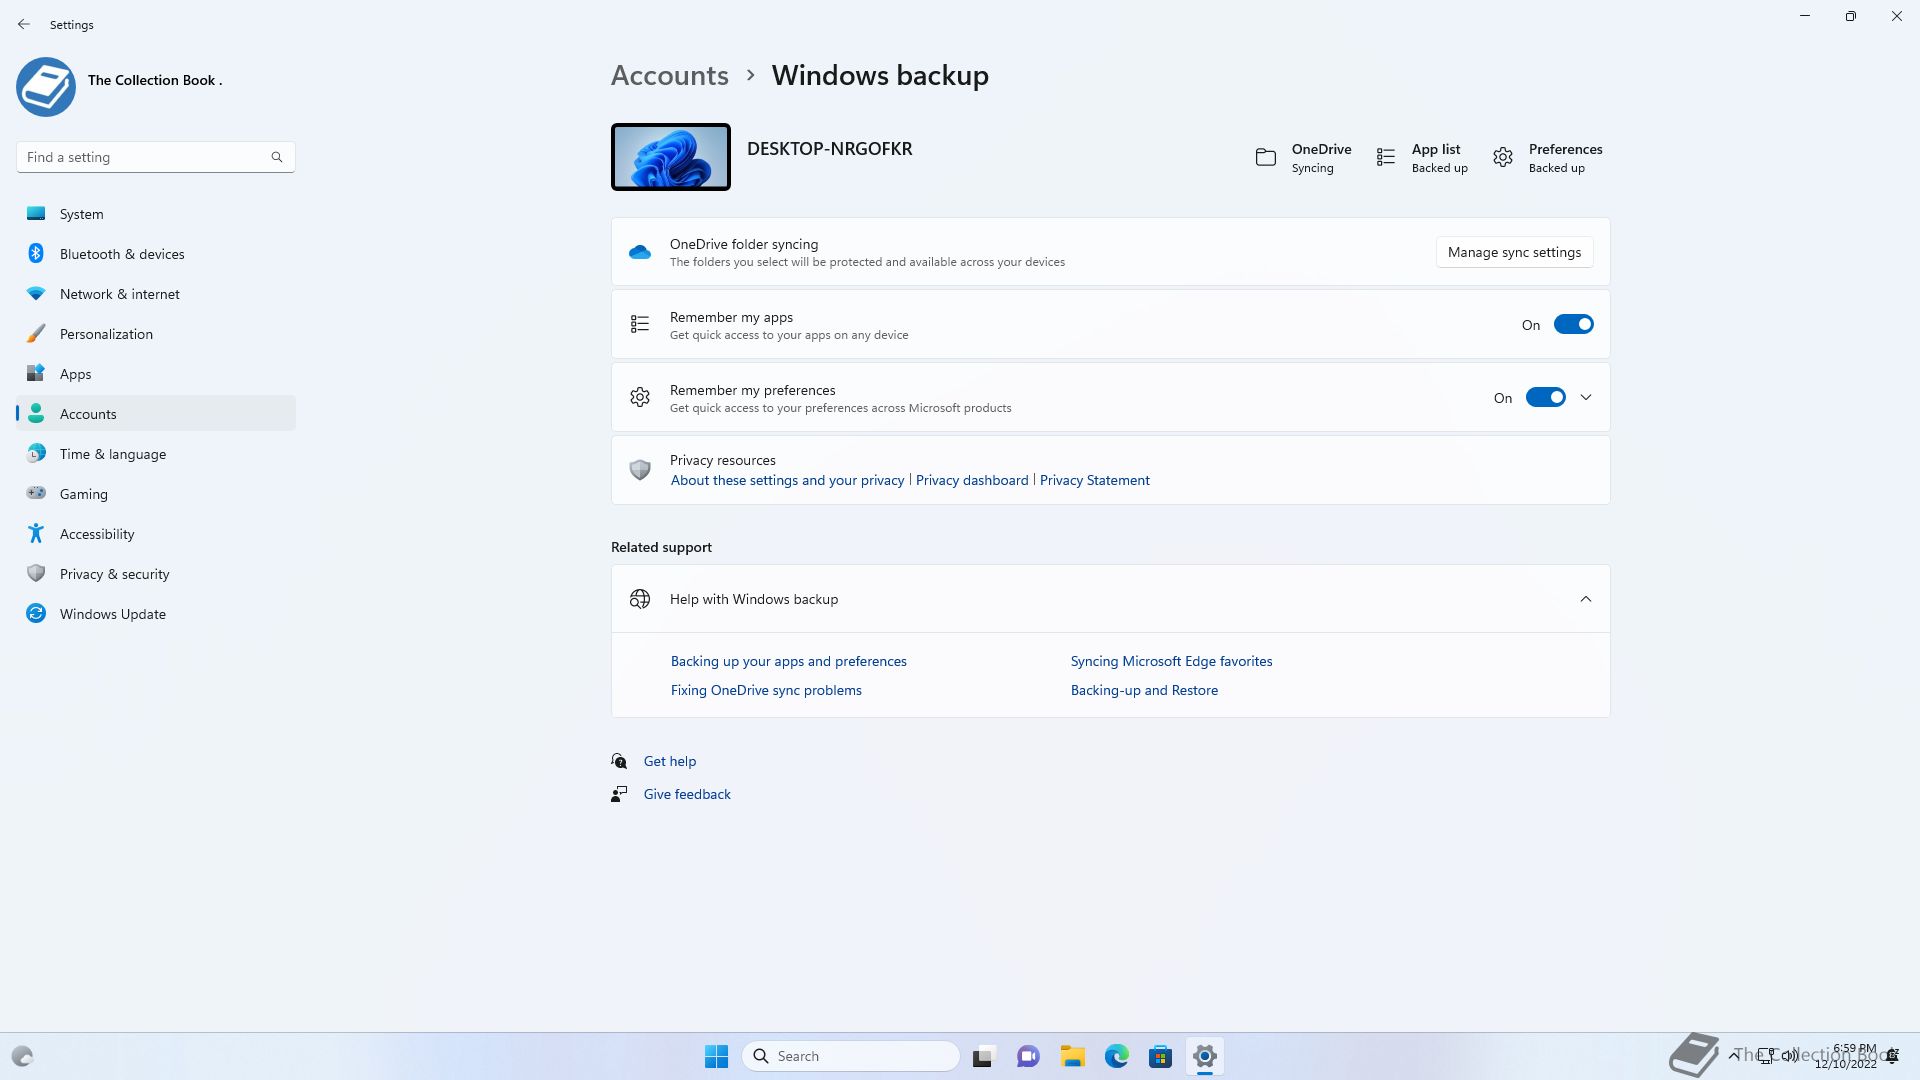The height and width of the screenshot is (1080, 1920).
Task: Go to Bluetooth & devices settings
Action: click(156, 254)
